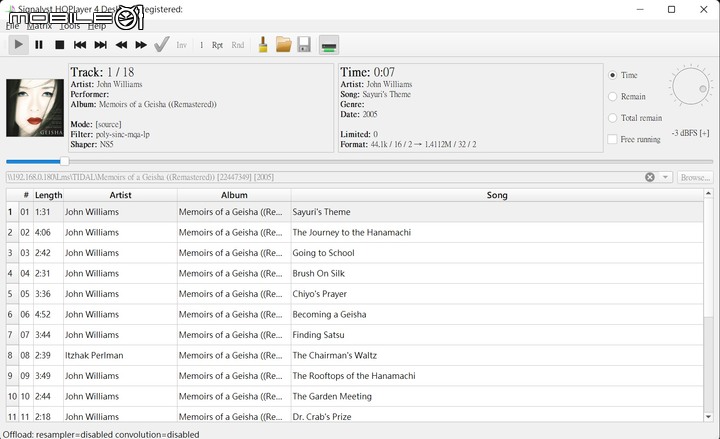The height and width of the screenshot is (439, 720).
Task: Toggle the Rnd random playback button
Action: (237, 45)
